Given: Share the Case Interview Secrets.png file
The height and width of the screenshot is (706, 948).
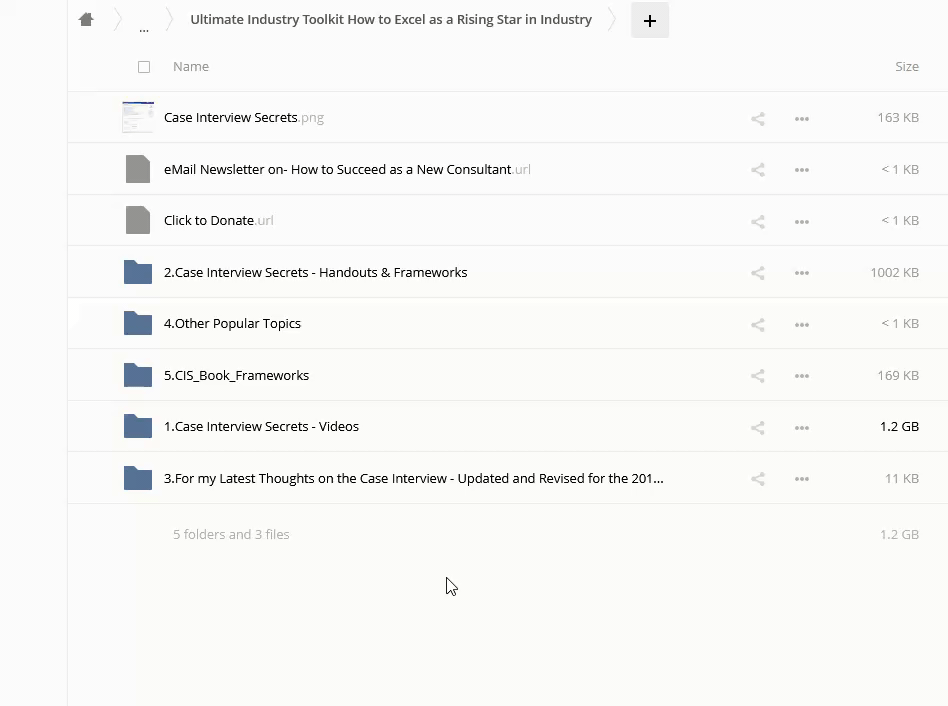Looking at the screenshot, I should tap(758, 118).
